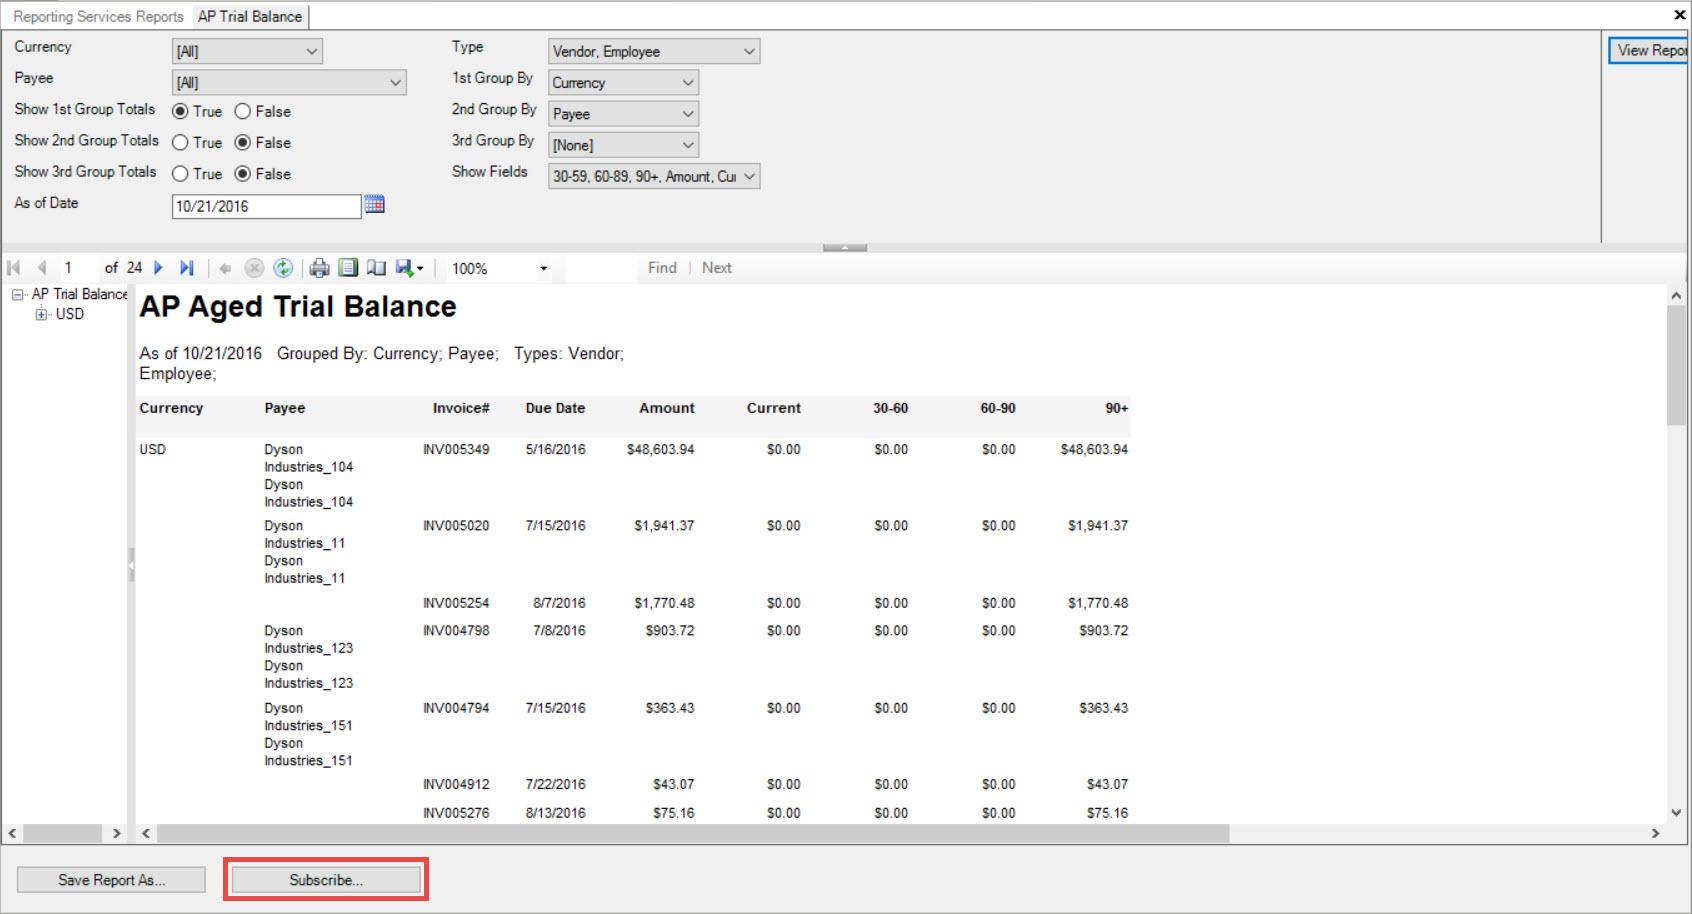The image size is (1692, 914).
Task: Select due date 7/22/2016 cell
Action: pos(555,784)
